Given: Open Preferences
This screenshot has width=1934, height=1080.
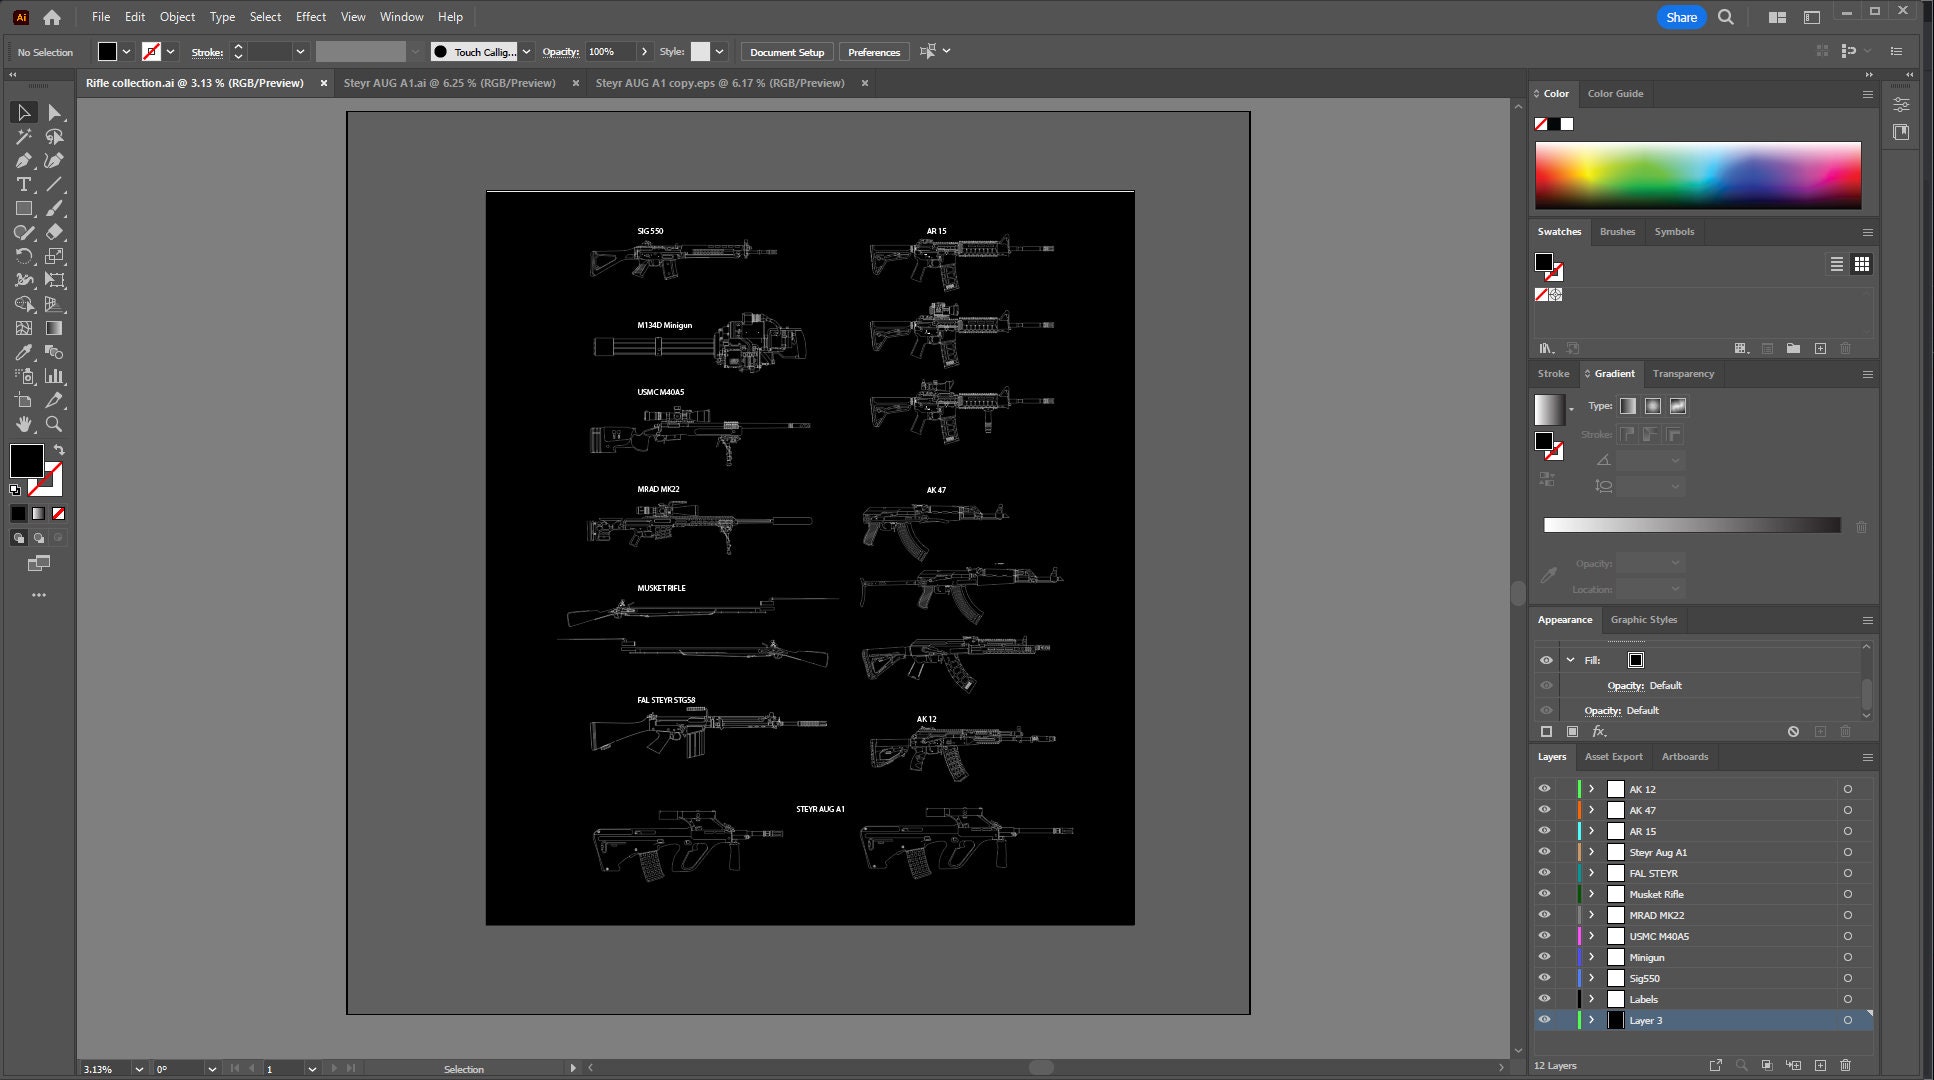Looking at the screenshot, I should click(873, 52).
